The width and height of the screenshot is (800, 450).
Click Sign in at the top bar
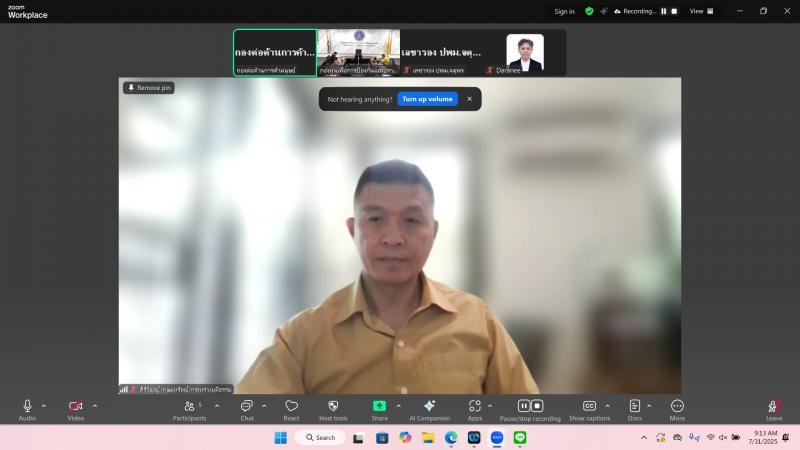[564, 11]
